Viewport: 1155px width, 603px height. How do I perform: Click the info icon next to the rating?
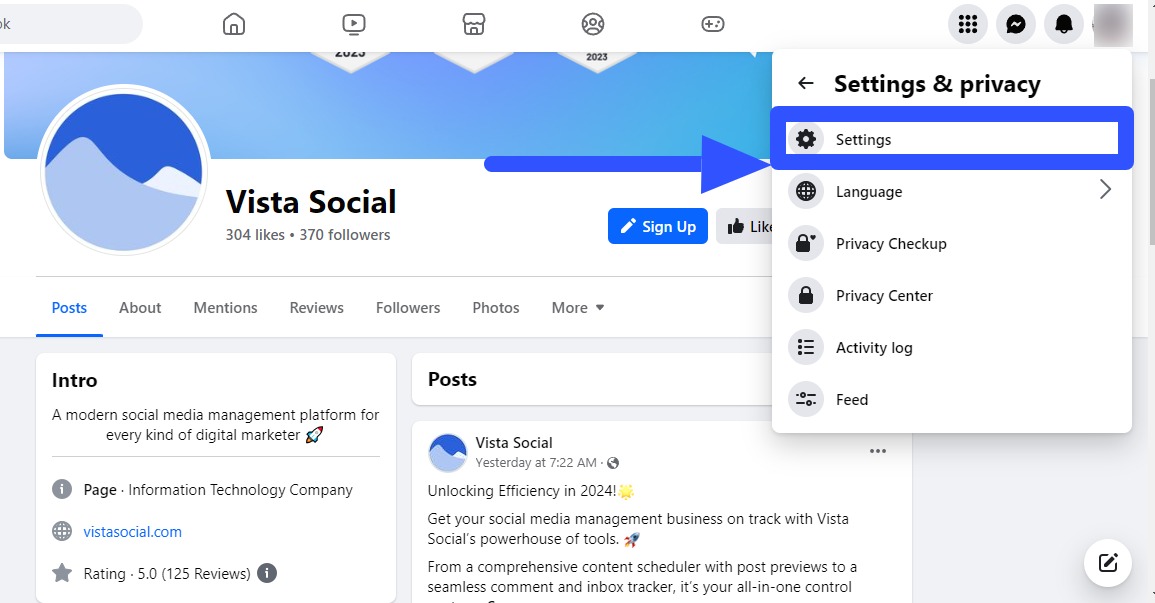point(265,573)
